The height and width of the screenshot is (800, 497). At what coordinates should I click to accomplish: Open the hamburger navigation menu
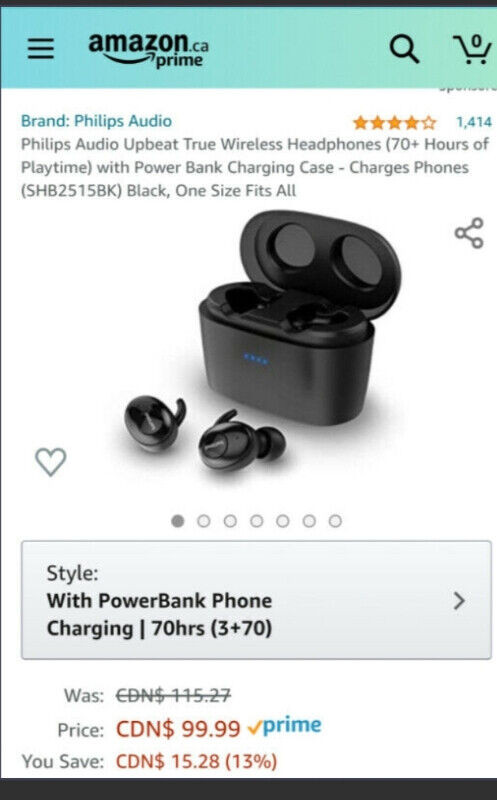point(41,48)
